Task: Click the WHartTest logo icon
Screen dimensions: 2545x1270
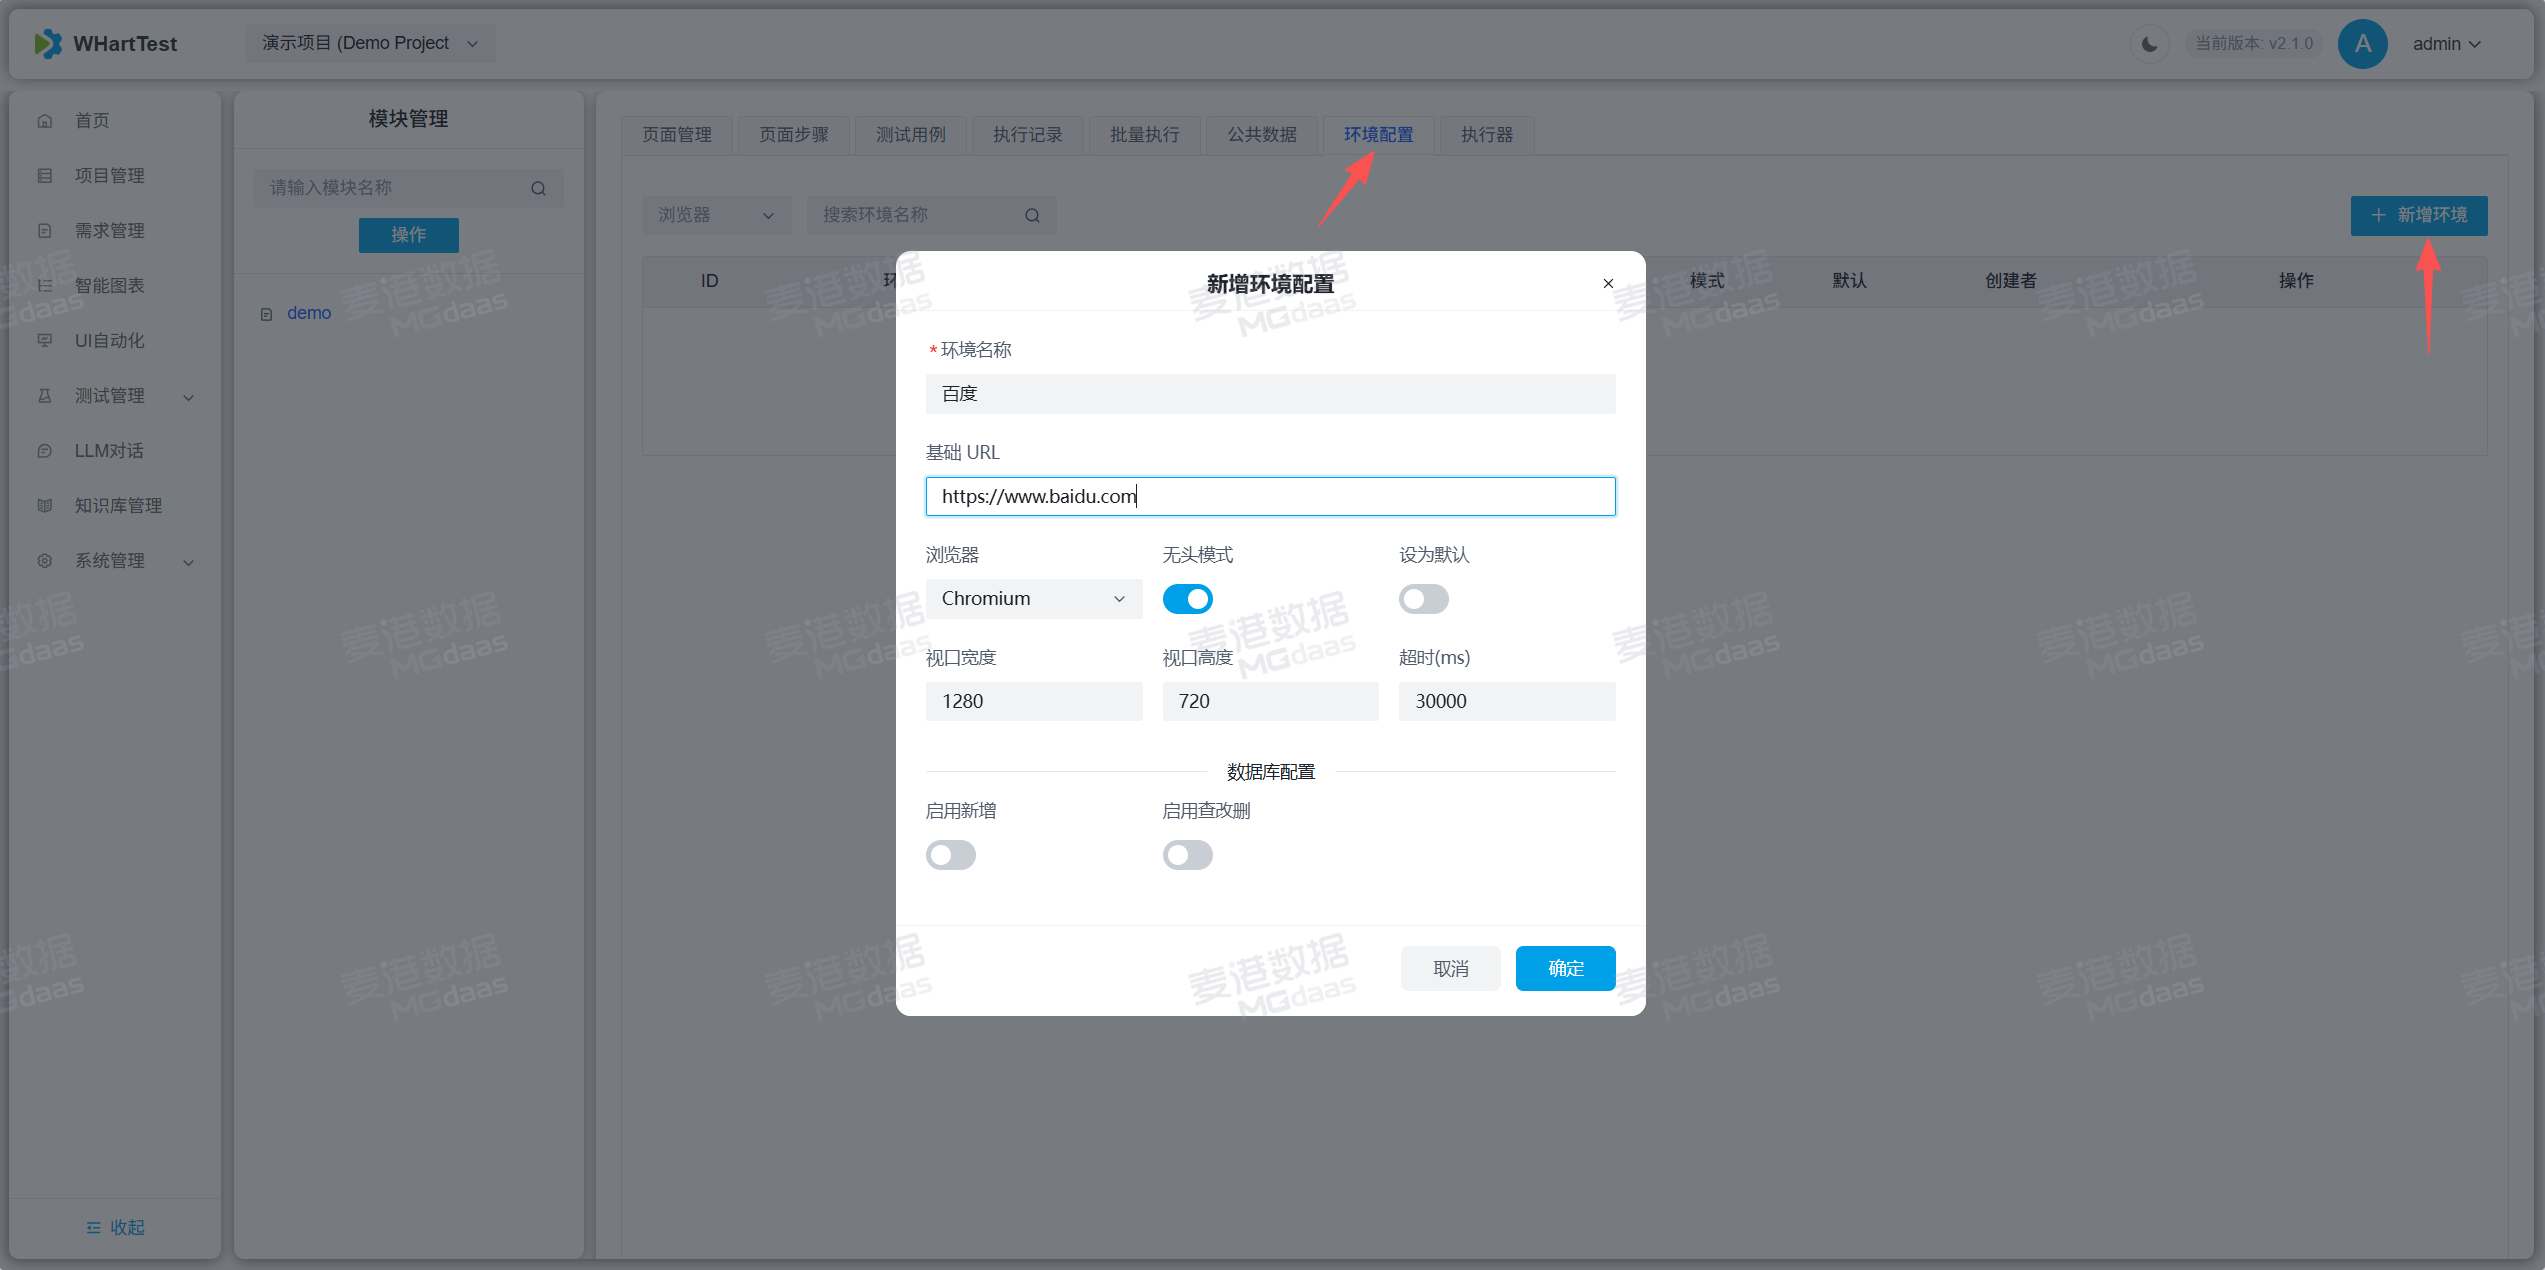Action: pyautogui.click(x=47, y=44)
